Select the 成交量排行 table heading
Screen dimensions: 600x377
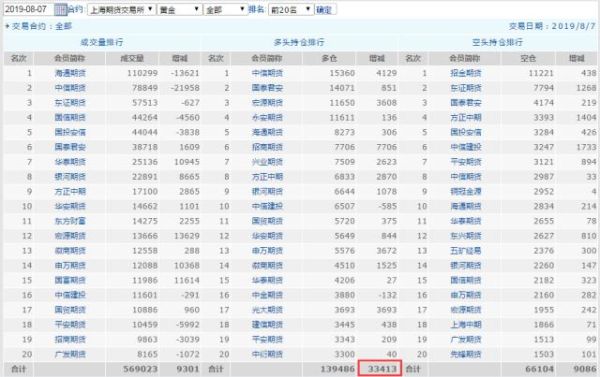tap(102, 42)
